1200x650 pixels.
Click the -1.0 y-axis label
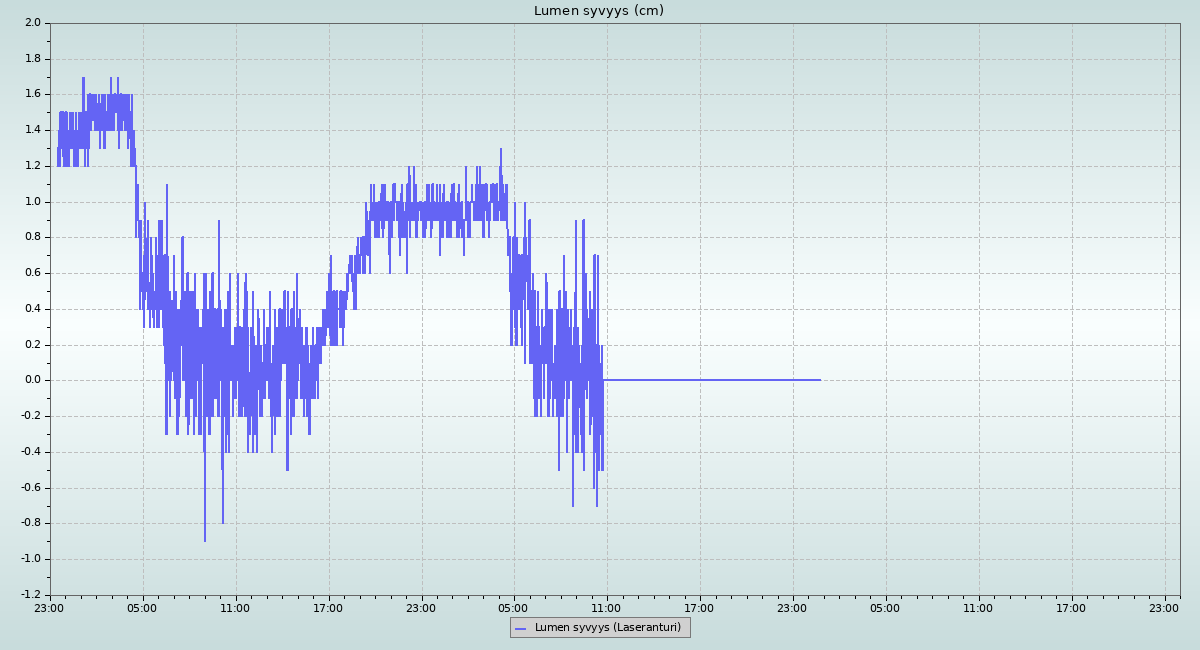point(30,559)
